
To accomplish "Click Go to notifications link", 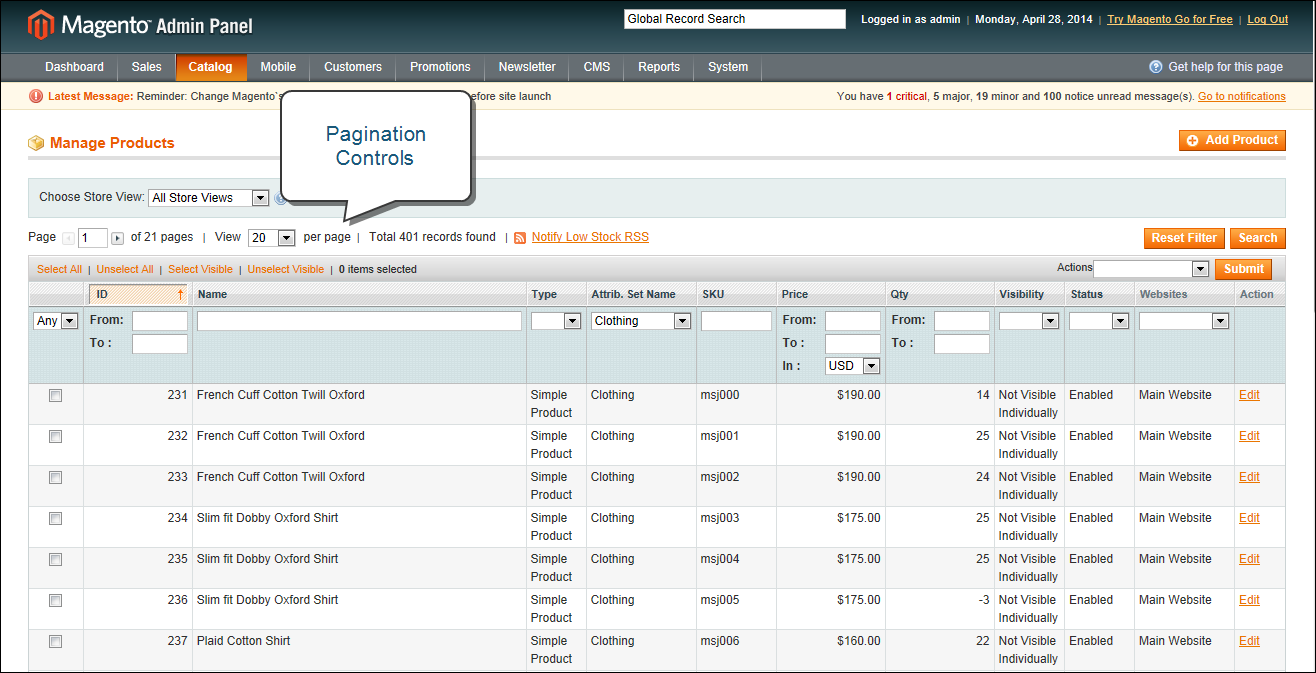I will click(x=1242, y=96).
